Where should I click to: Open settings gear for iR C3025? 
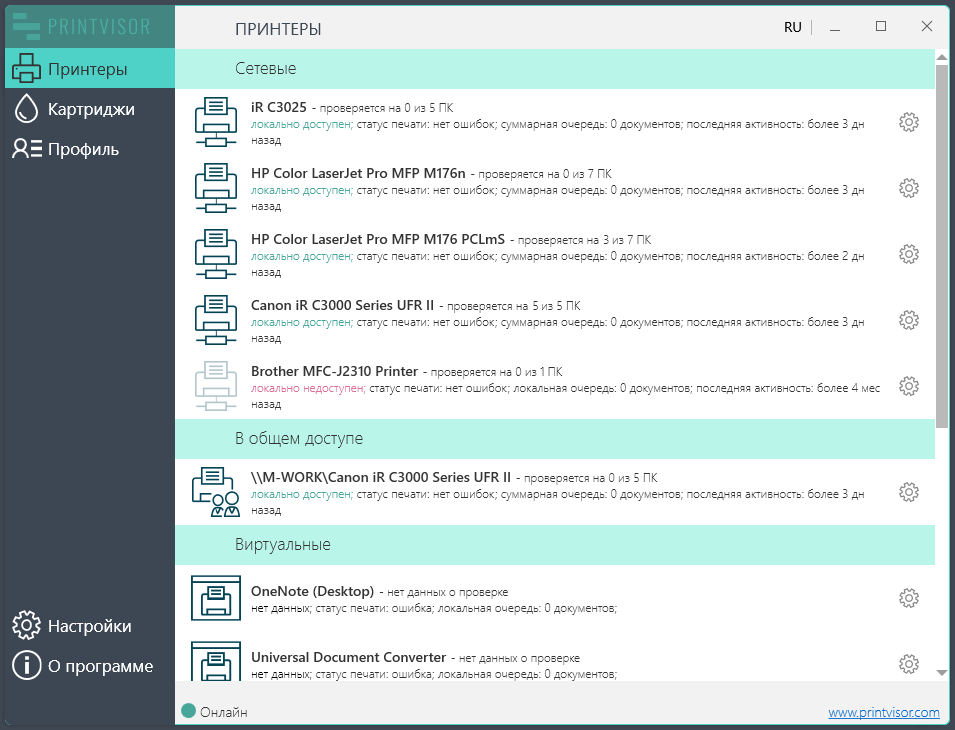(x=909, y=122)
